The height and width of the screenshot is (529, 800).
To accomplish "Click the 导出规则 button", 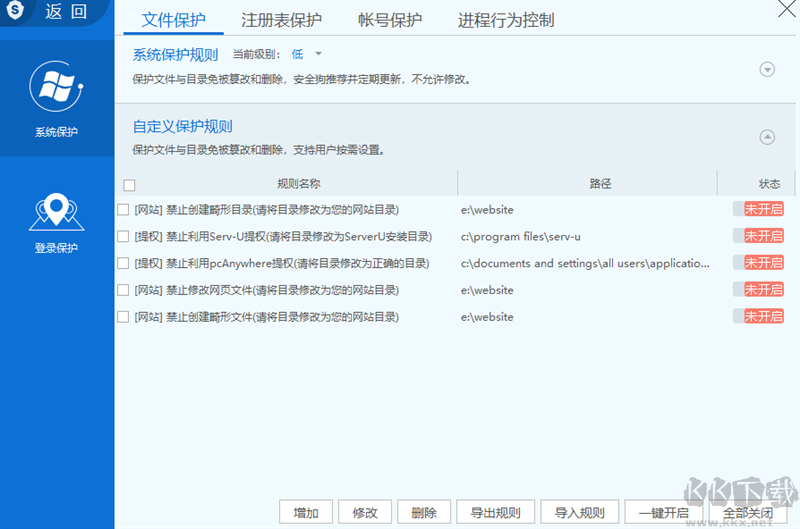I will click(495, 512).
